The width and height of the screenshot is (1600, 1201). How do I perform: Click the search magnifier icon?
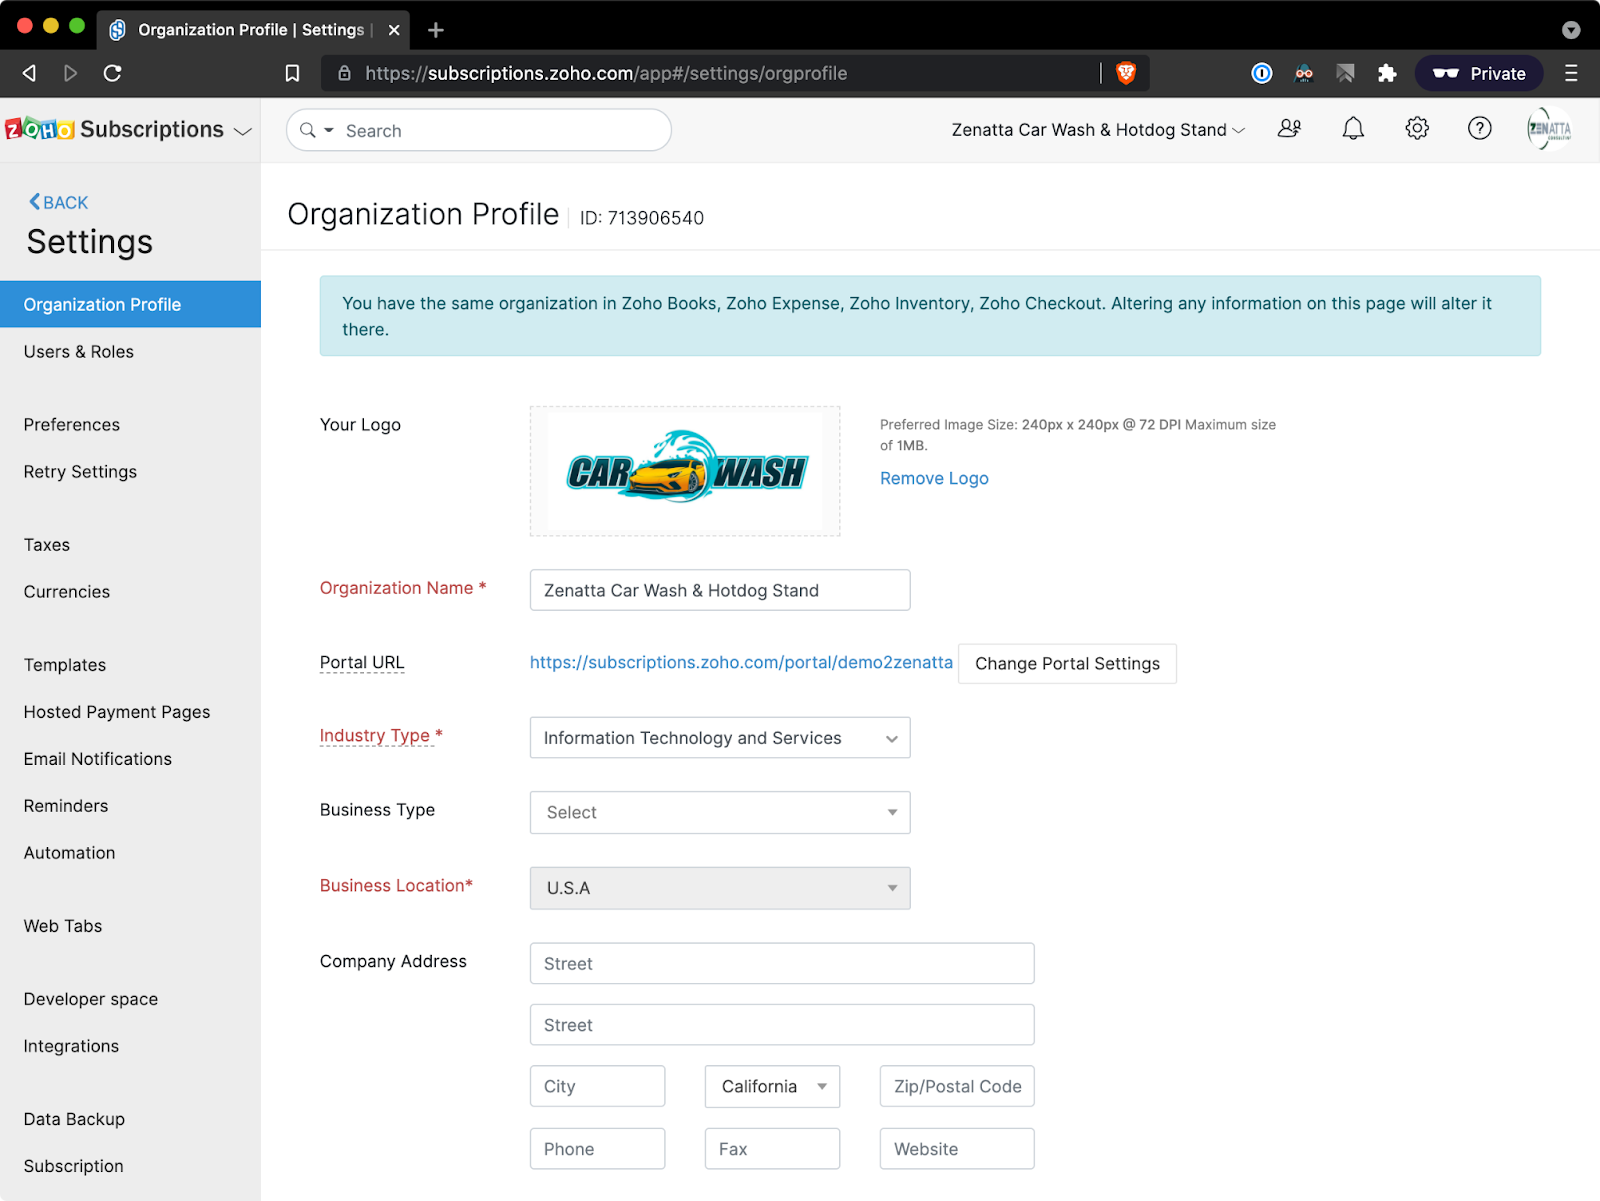308,130
